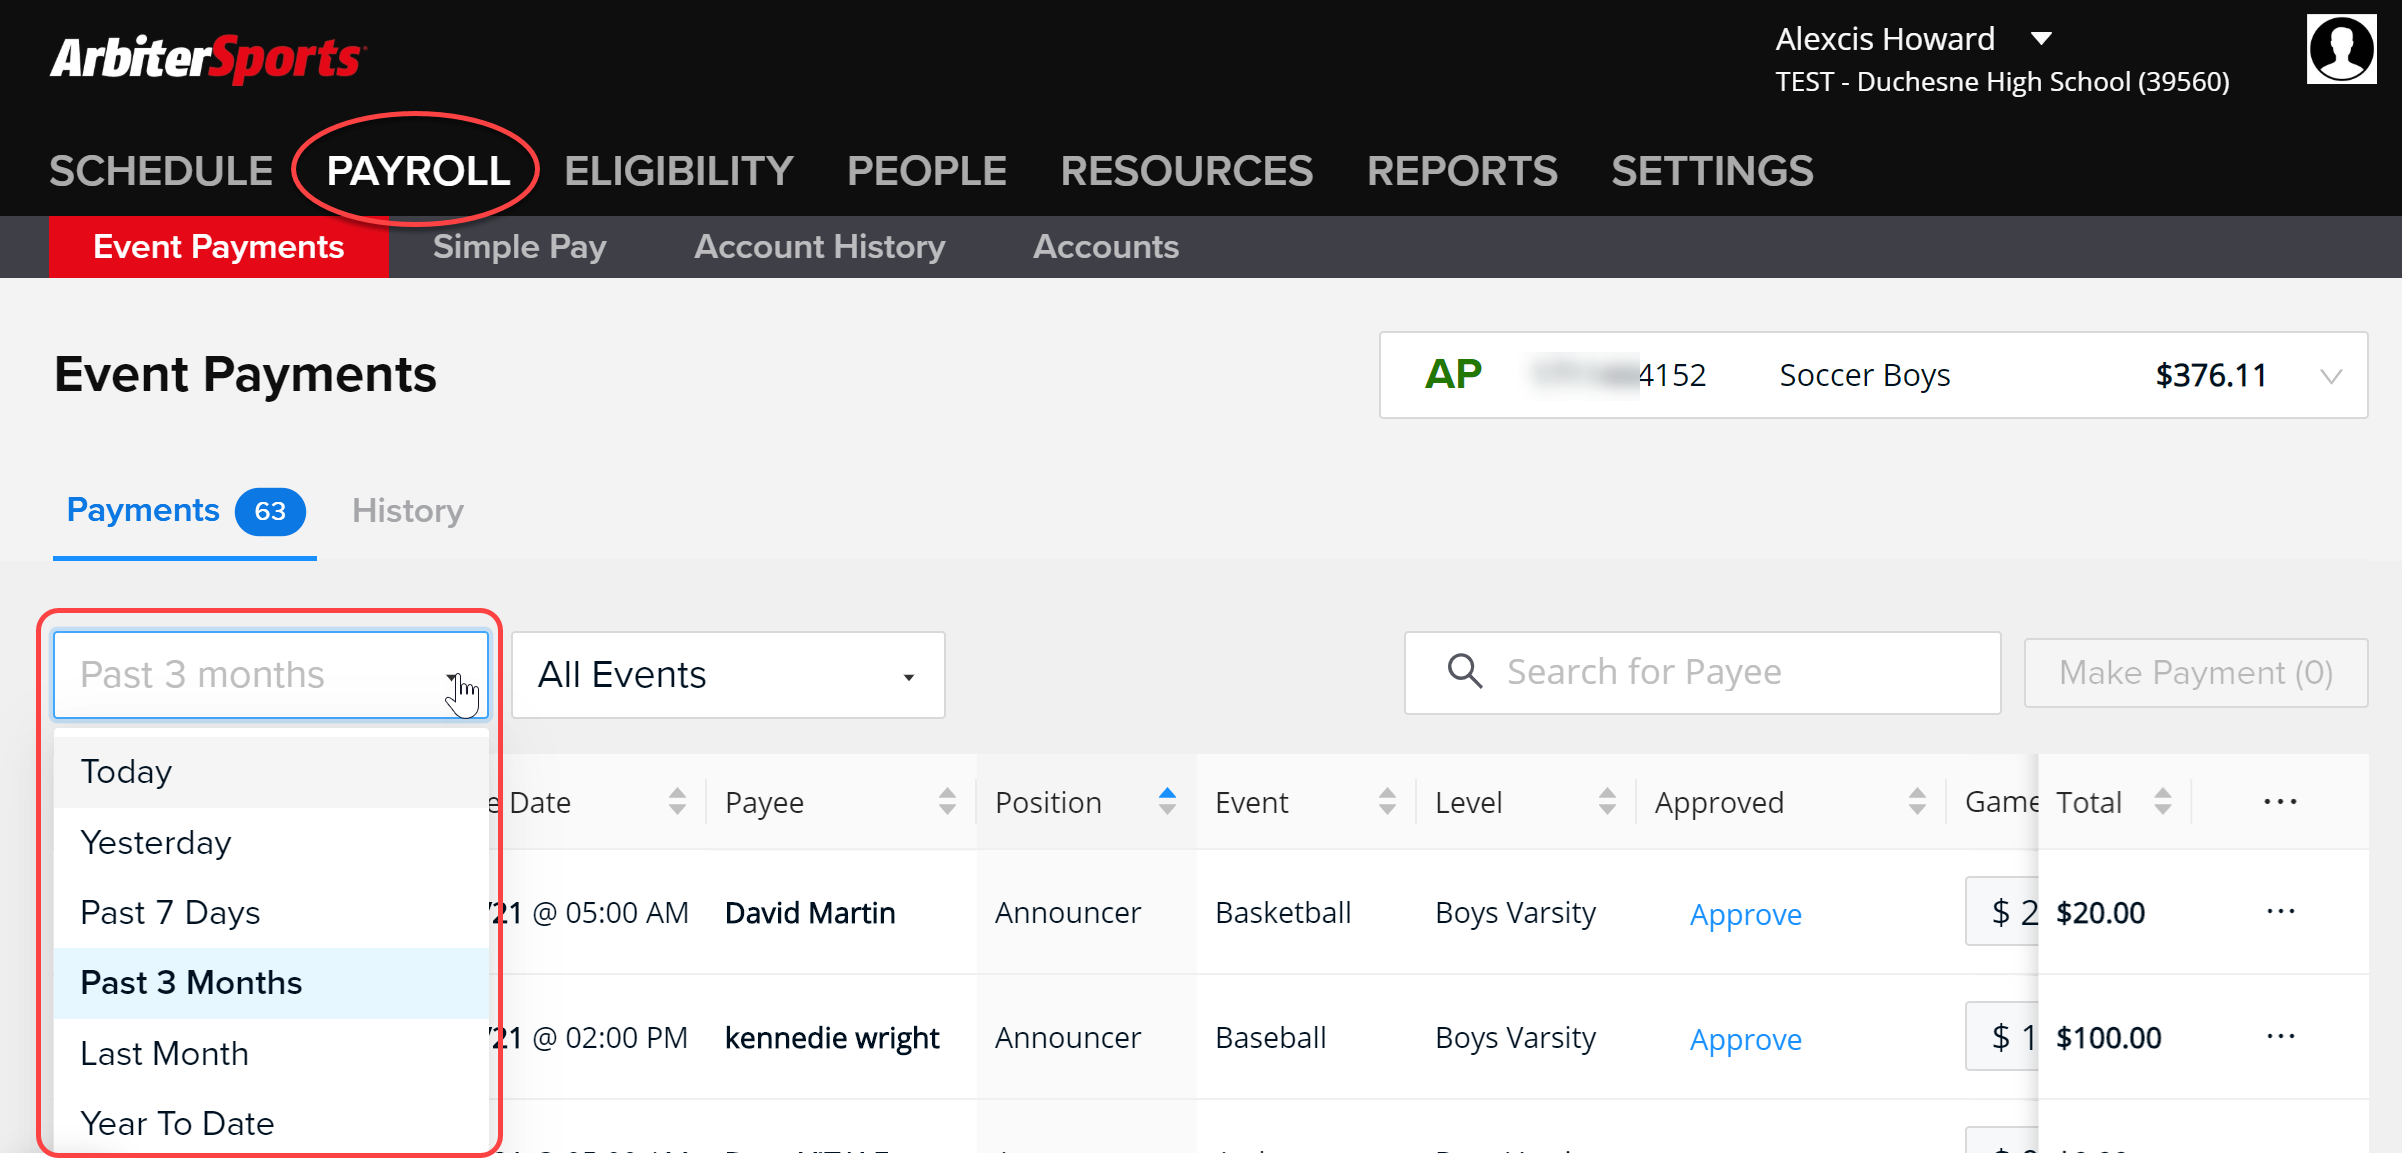
Task: Open the All Events filter dropdown
Action: click(728, 675)
